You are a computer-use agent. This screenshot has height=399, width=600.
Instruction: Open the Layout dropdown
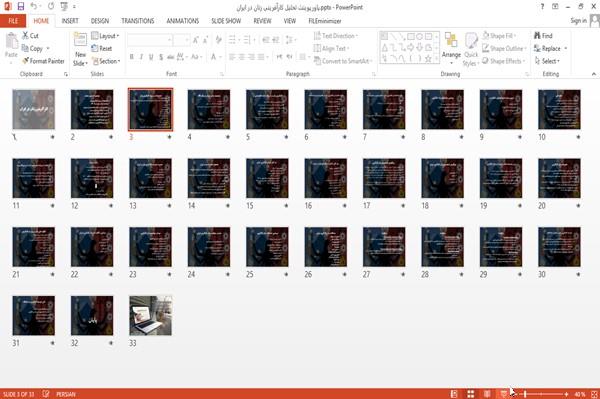point(105,36)
